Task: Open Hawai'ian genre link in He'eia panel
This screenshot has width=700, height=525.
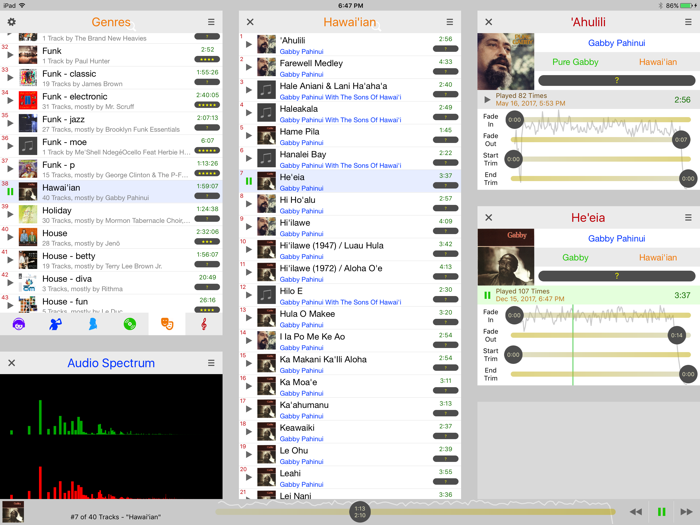Action: [x=658, y=258]
